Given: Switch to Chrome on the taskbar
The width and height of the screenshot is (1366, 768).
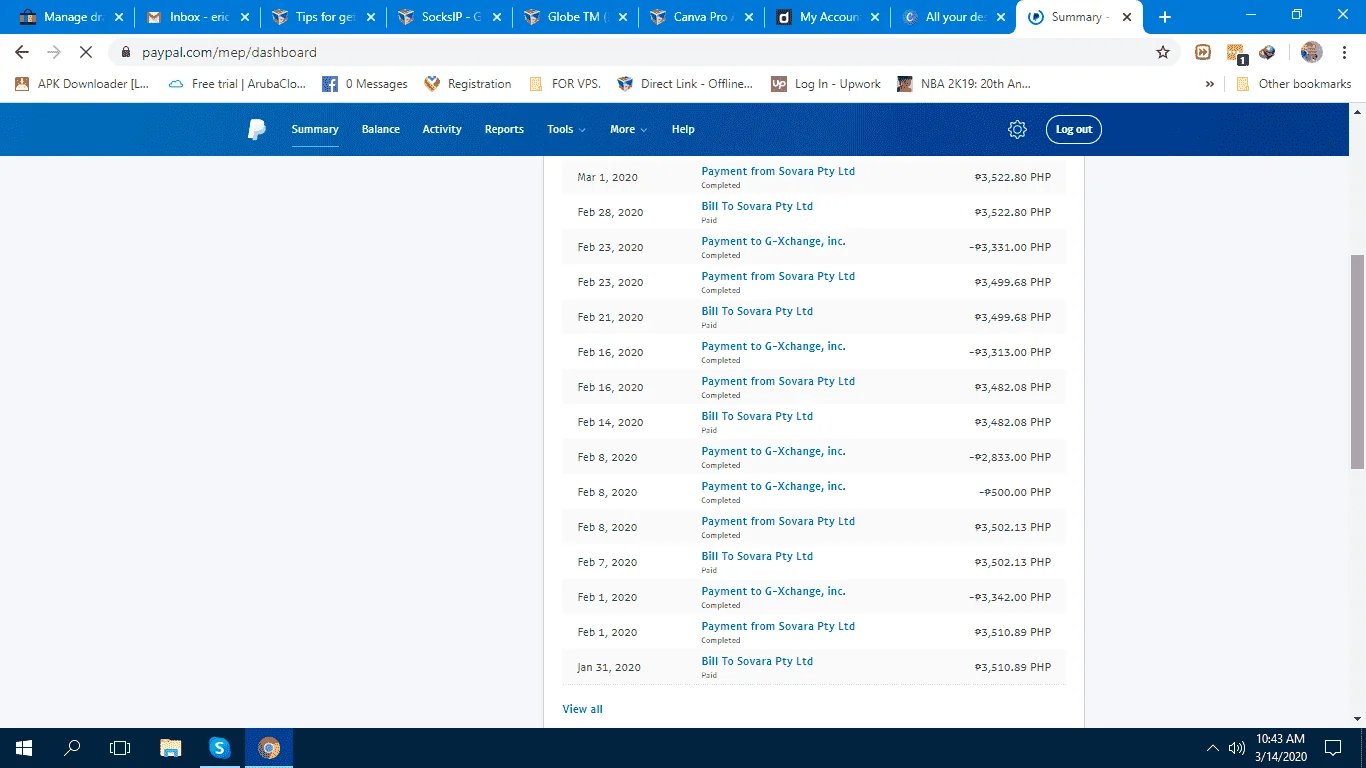Looking at the screenshot, I should coord(269,748).
